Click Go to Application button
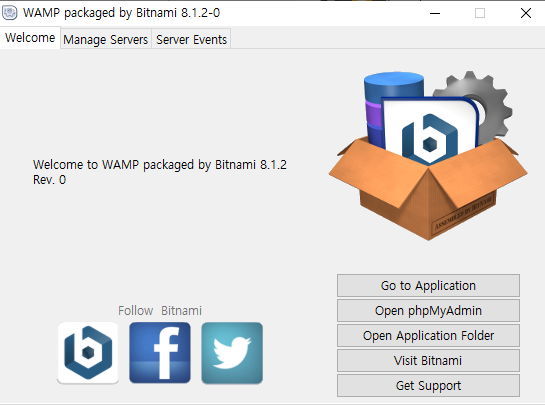 (x=428, y=285)
